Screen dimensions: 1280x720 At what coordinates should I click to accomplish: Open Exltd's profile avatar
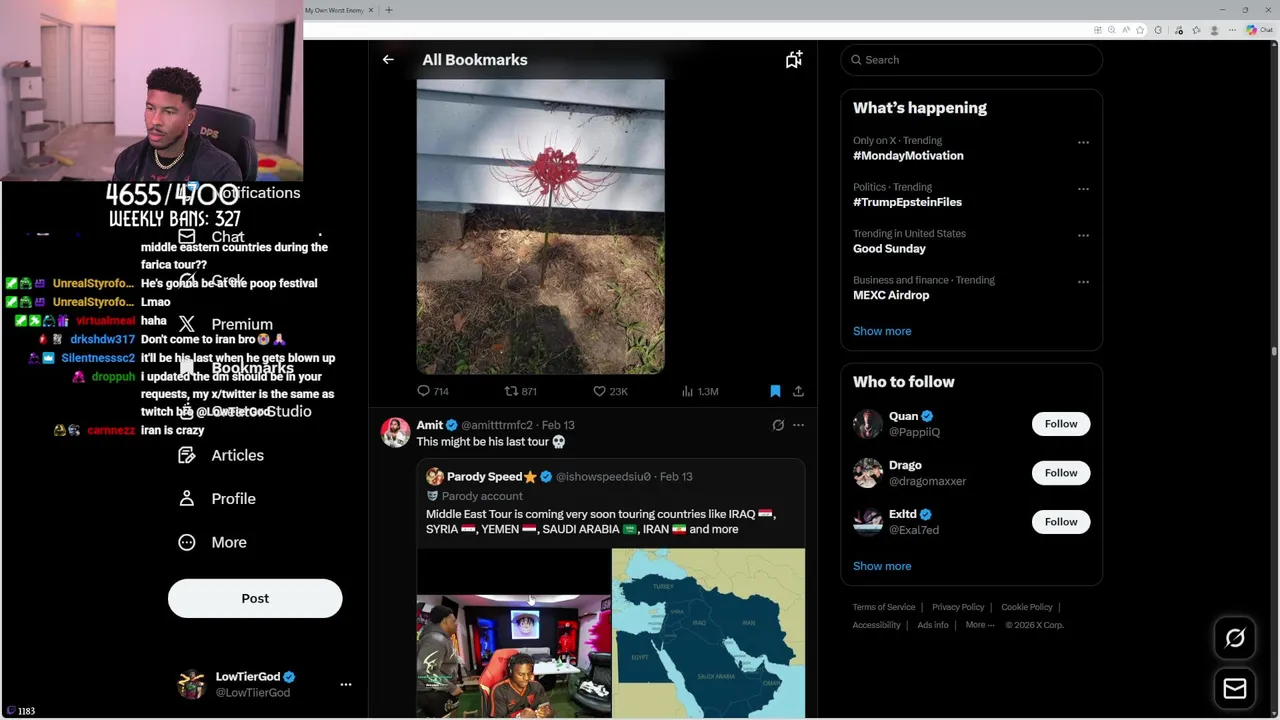(x=868, y=522)
